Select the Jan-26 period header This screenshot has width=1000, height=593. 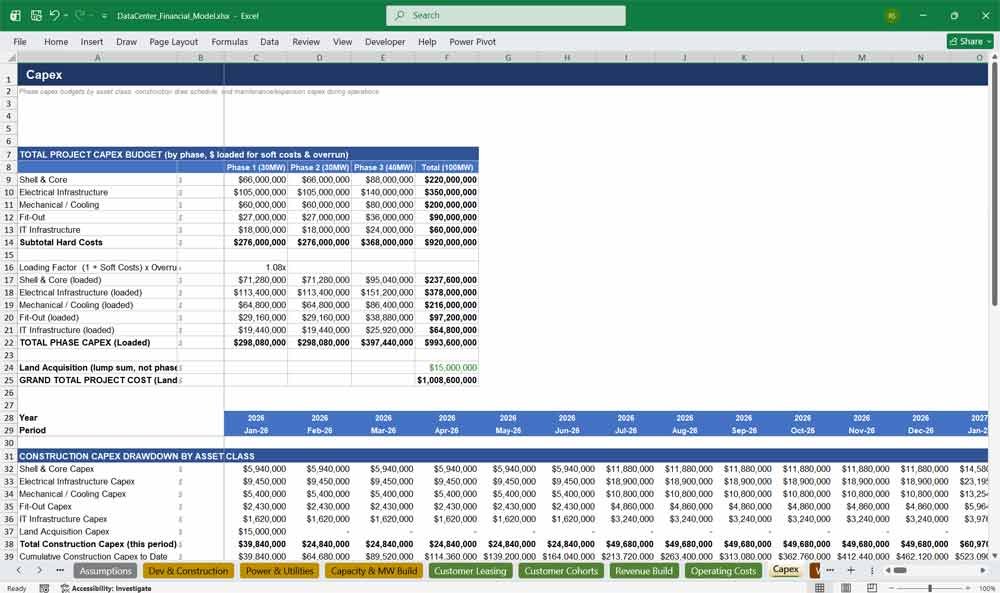tap(256, 430)
